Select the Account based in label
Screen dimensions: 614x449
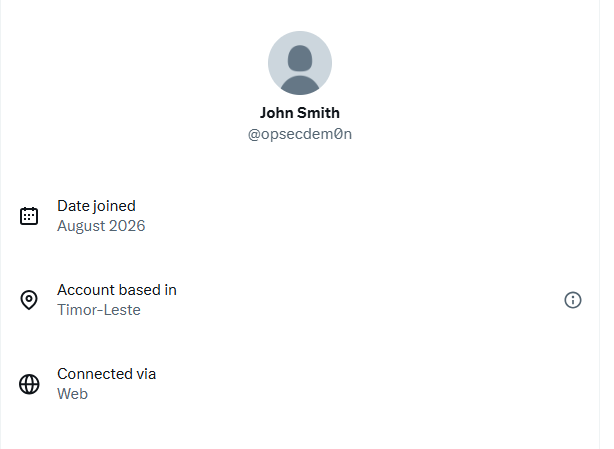117,290
